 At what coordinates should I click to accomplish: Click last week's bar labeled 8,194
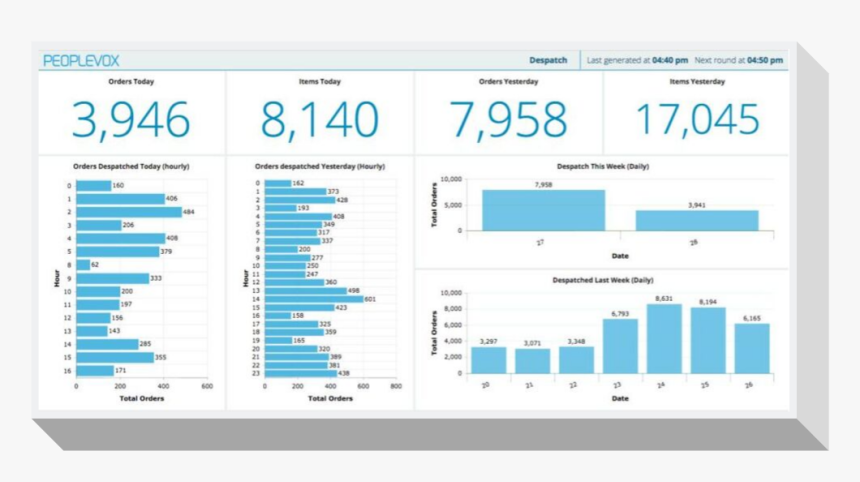(708, 341)
